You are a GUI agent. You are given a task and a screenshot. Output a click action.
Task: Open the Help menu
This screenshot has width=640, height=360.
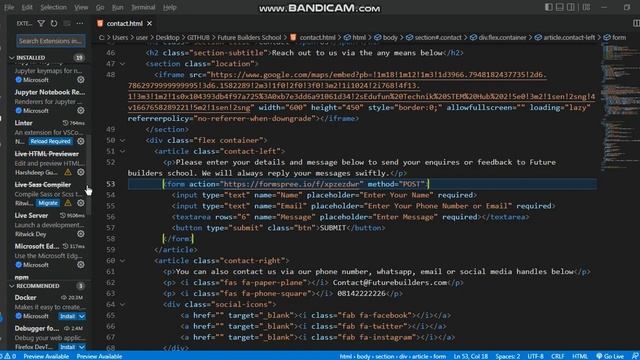click(x=169, y=7)
